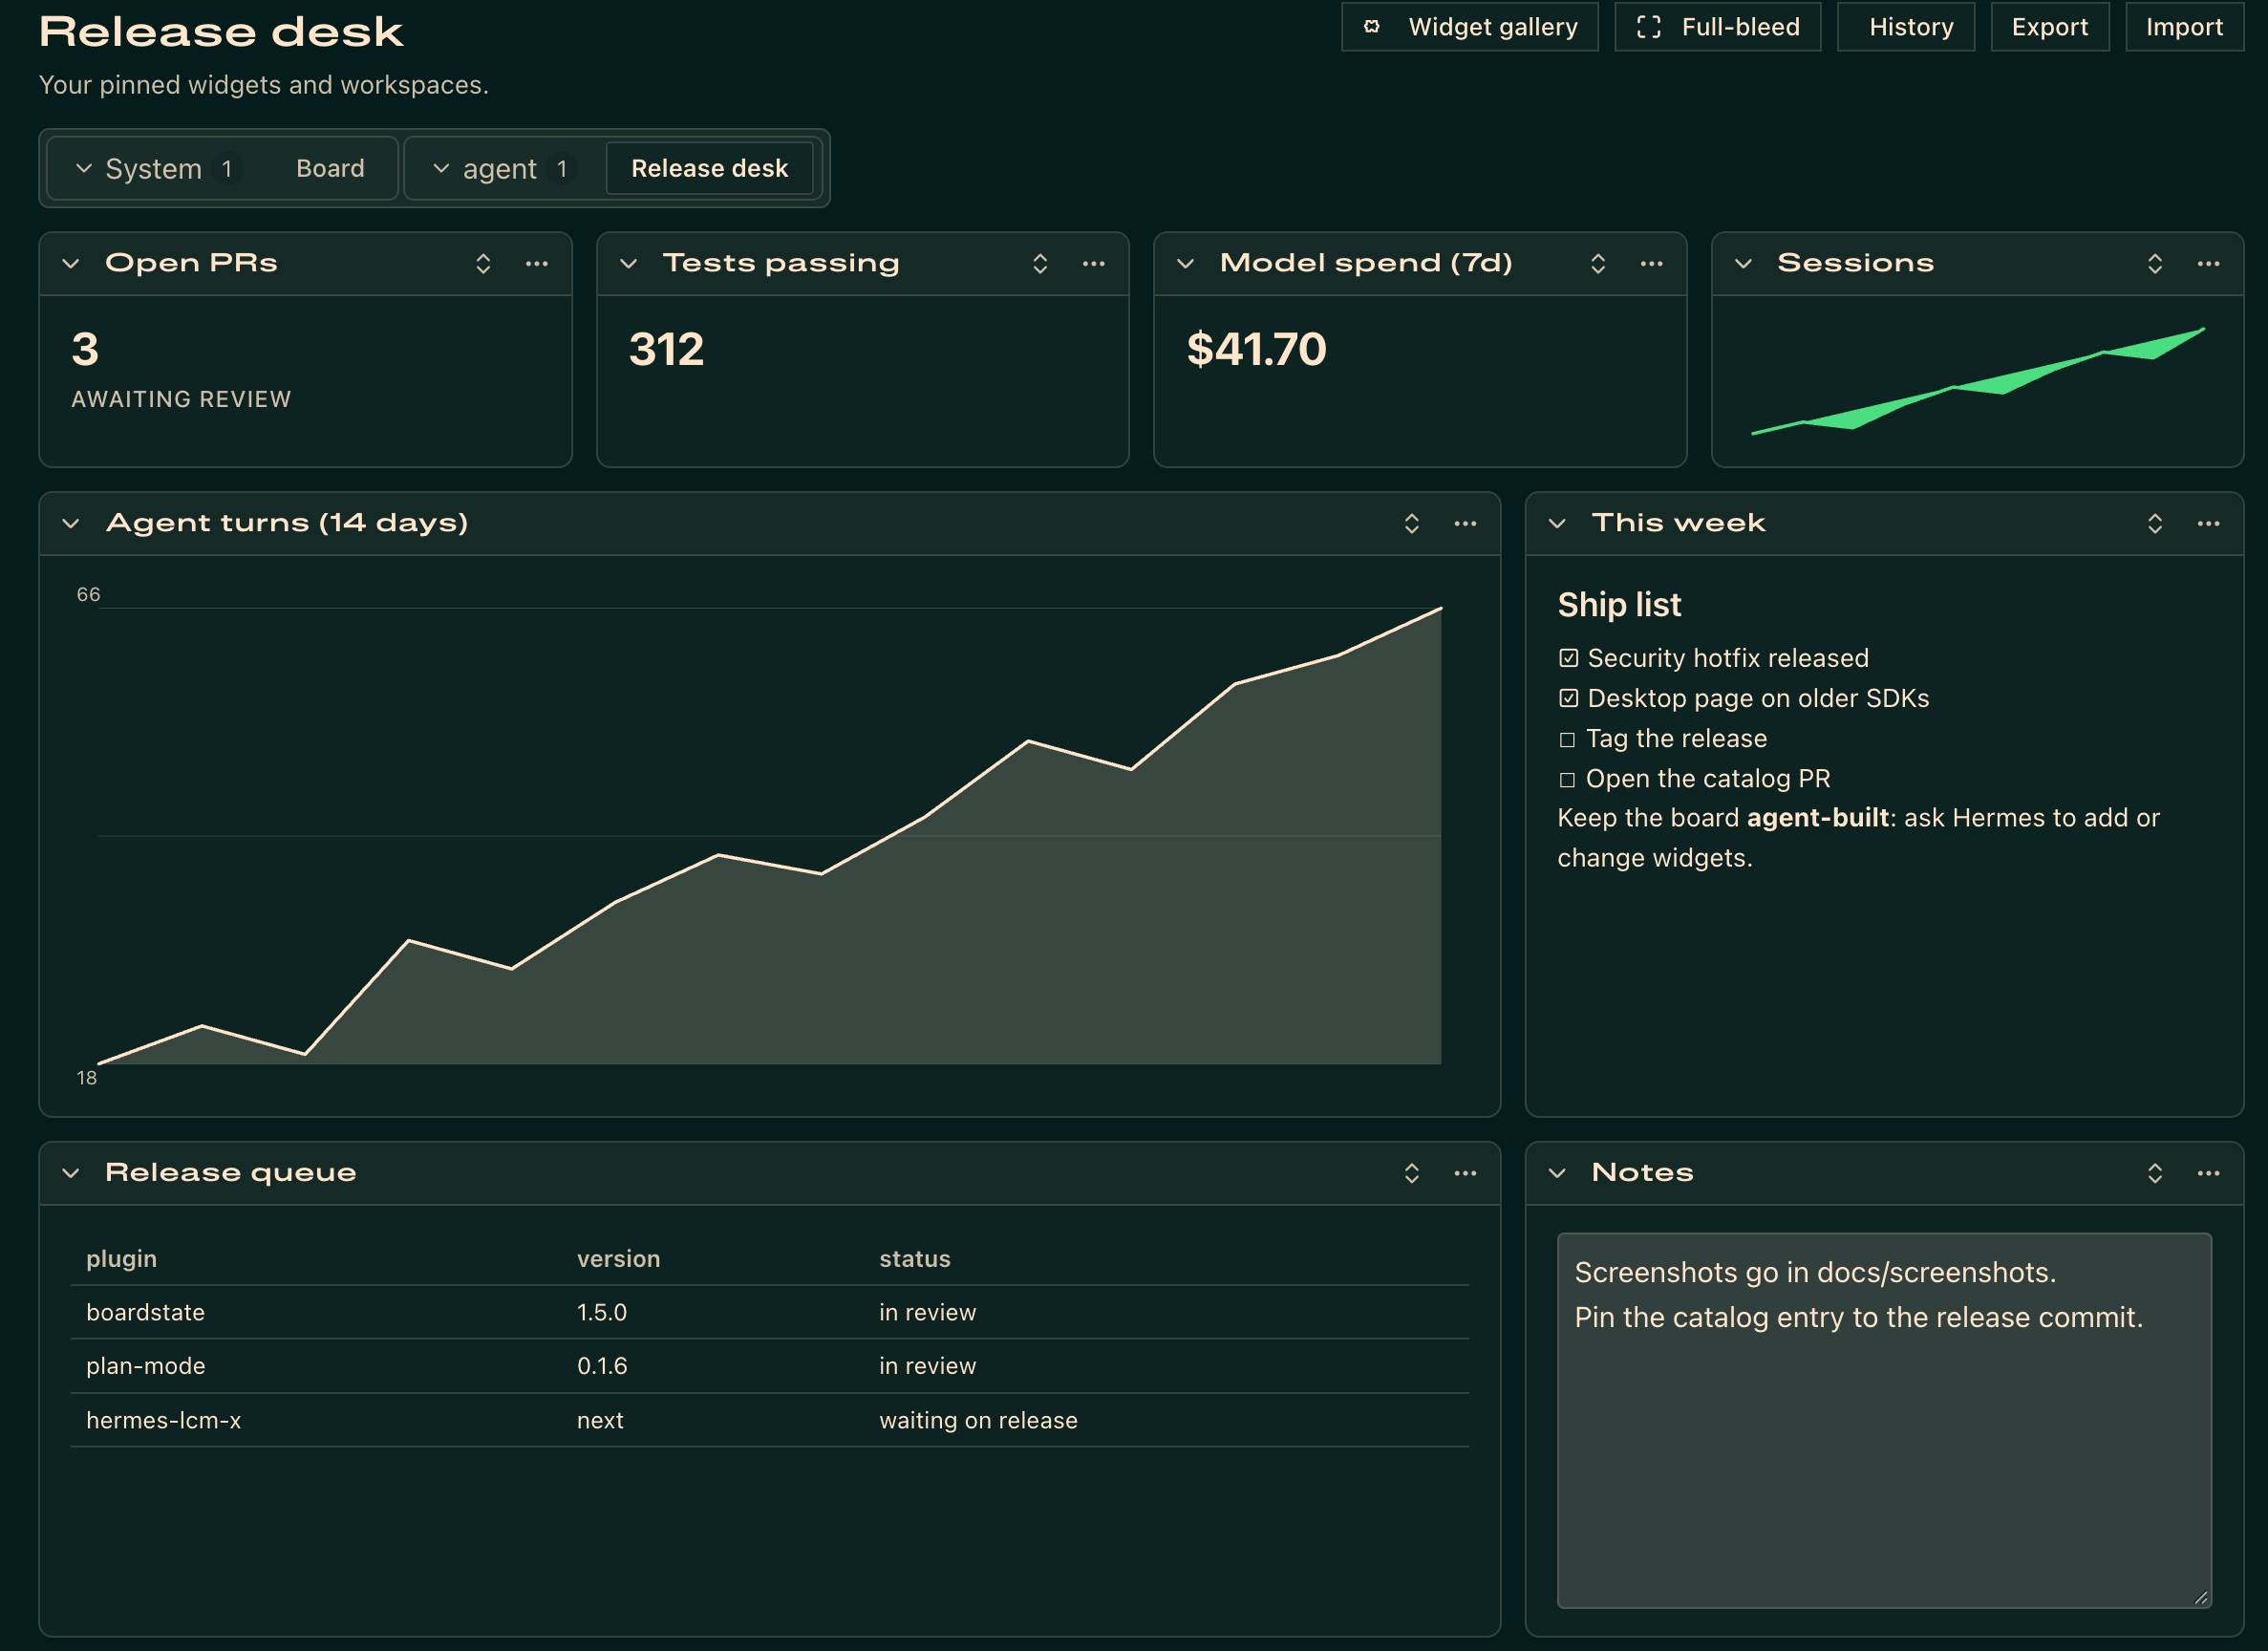Screen dimensions: 2268x1651
Task: Click the Export button
Action: click(2050, 27)
